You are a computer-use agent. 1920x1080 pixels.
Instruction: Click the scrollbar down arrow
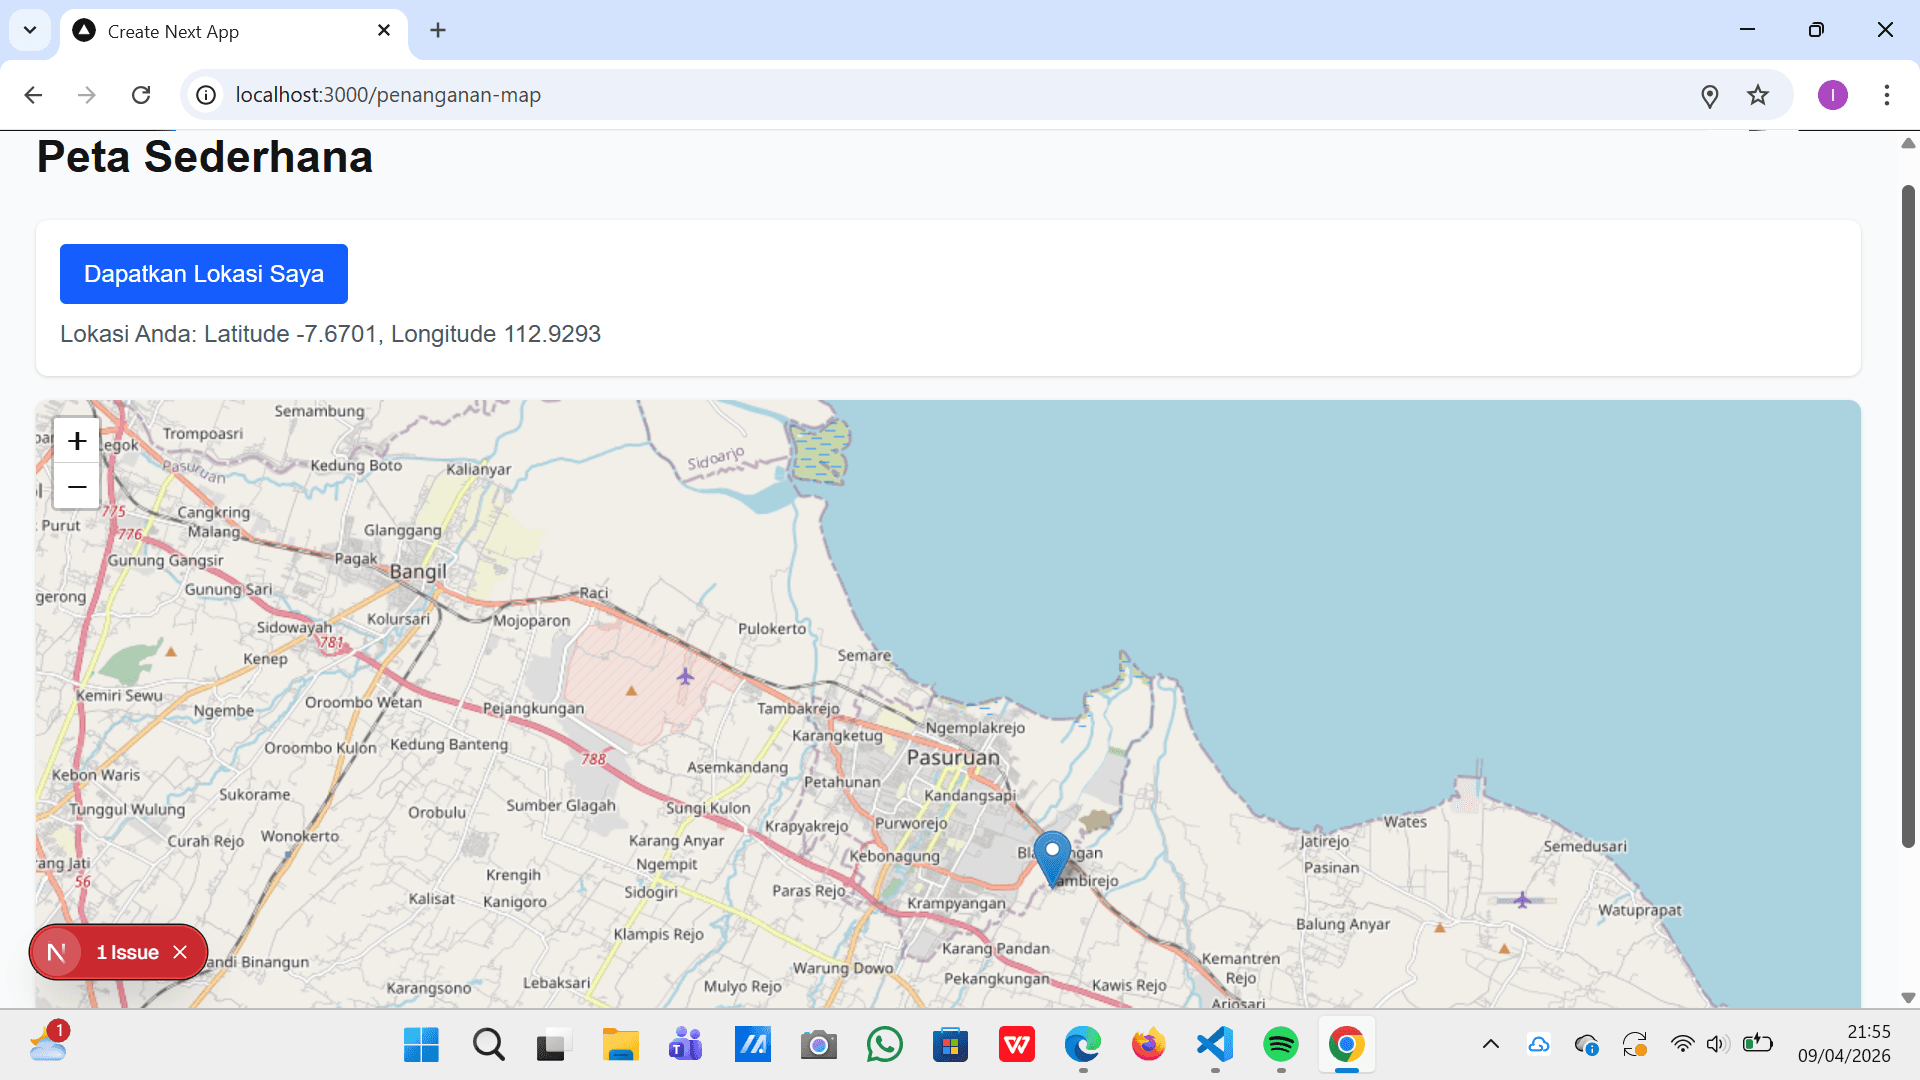(x=1908, y=998)
